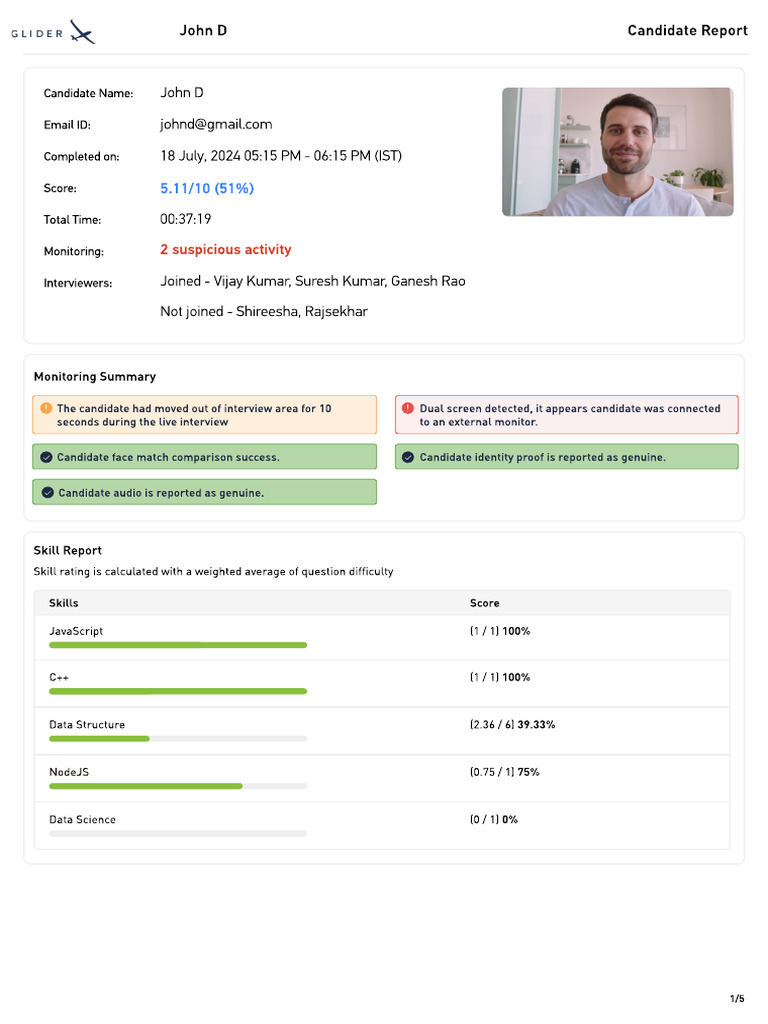Screen dimensions: 768x1024
Task: Click the 'John D' header name
Action: click(203, 31)
